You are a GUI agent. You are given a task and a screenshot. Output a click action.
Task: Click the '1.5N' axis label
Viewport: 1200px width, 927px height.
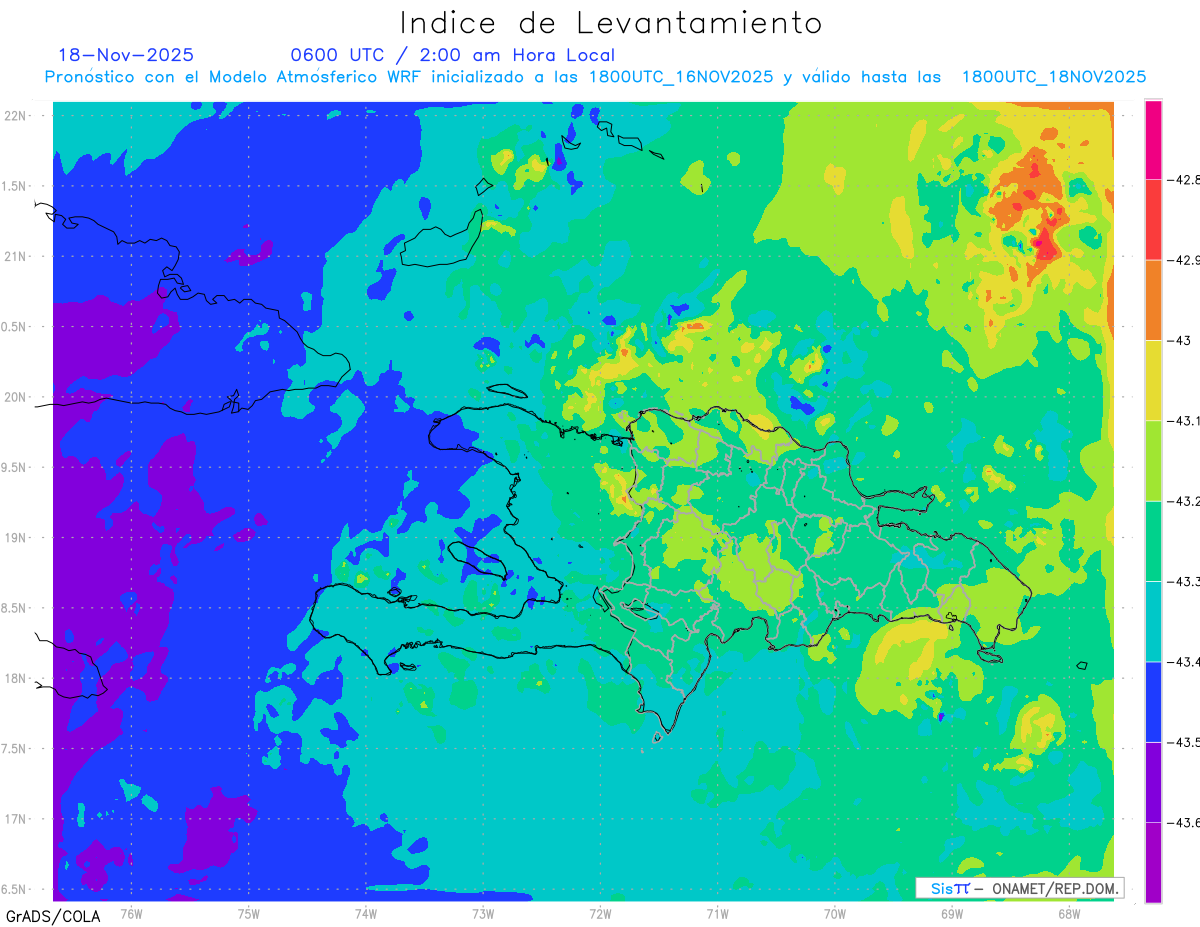tap(15, 186)
